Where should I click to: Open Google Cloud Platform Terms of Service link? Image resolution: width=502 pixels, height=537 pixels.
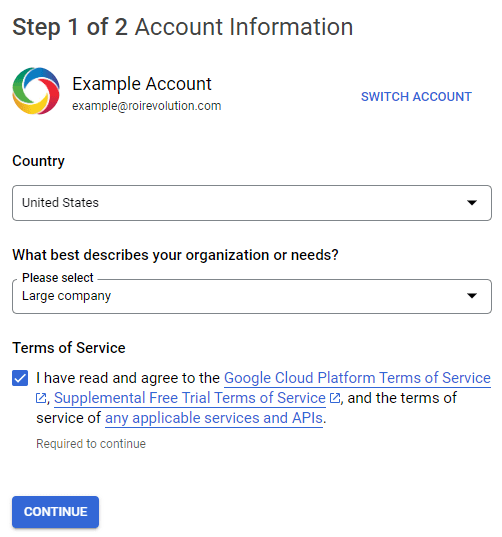click(x=357, y=378)
